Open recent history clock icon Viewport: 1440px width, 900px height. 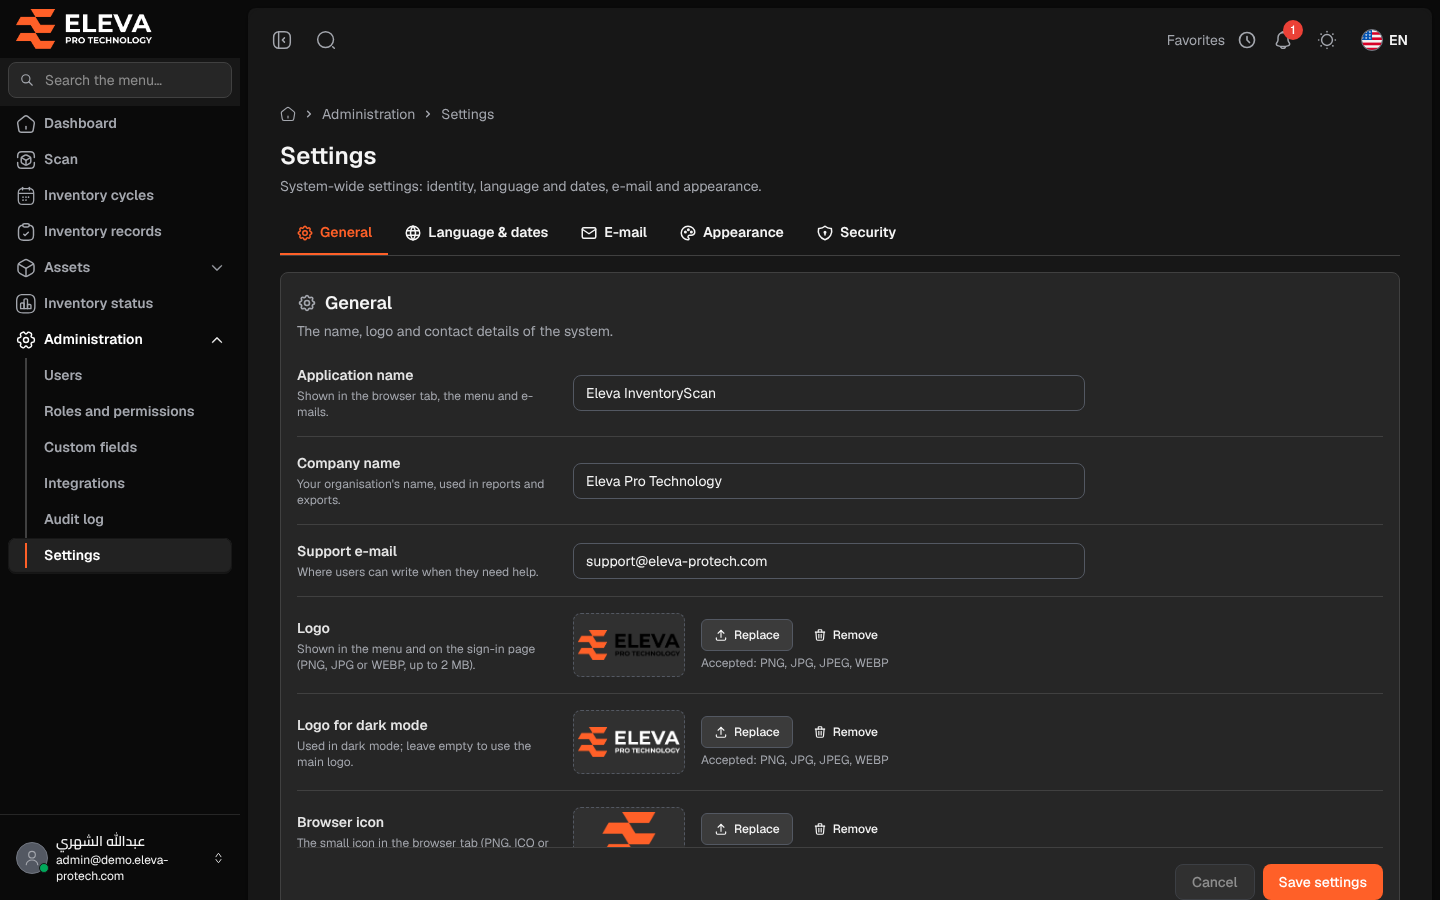pyautogui.click(x=1247, y=40)
